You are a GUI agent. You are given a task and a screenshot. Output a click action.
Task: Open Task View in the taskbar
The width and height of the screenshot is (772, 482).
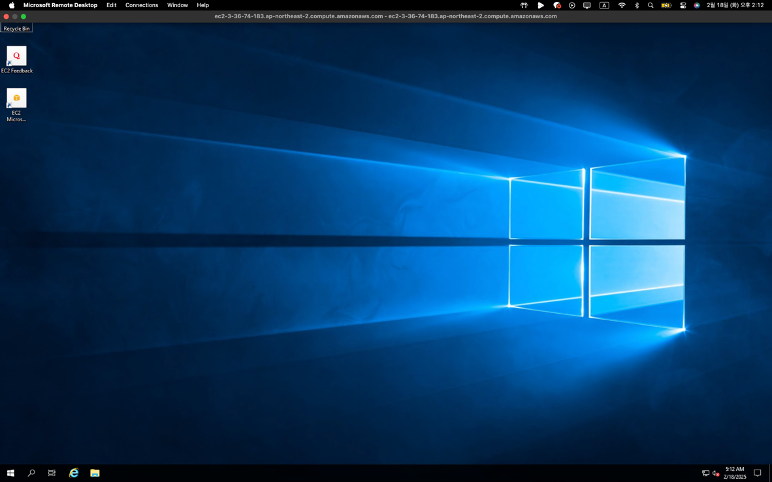click(52, 473)
